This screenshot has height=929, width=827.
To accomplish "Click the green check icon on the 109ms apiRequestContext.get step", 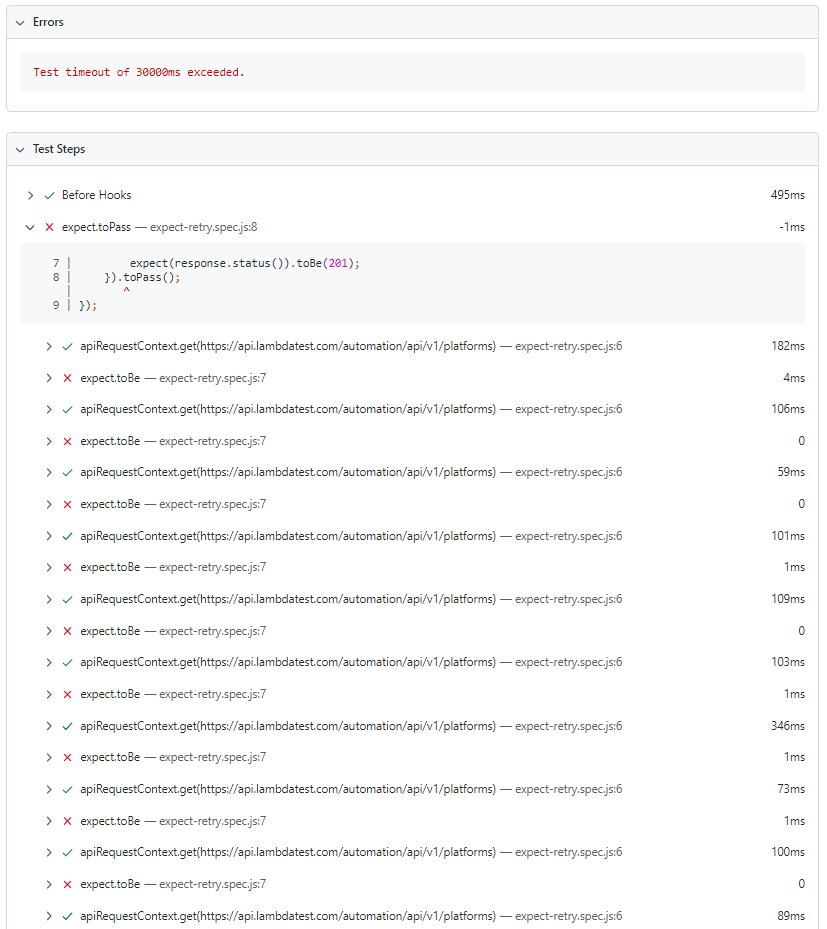I will (67, 599).
